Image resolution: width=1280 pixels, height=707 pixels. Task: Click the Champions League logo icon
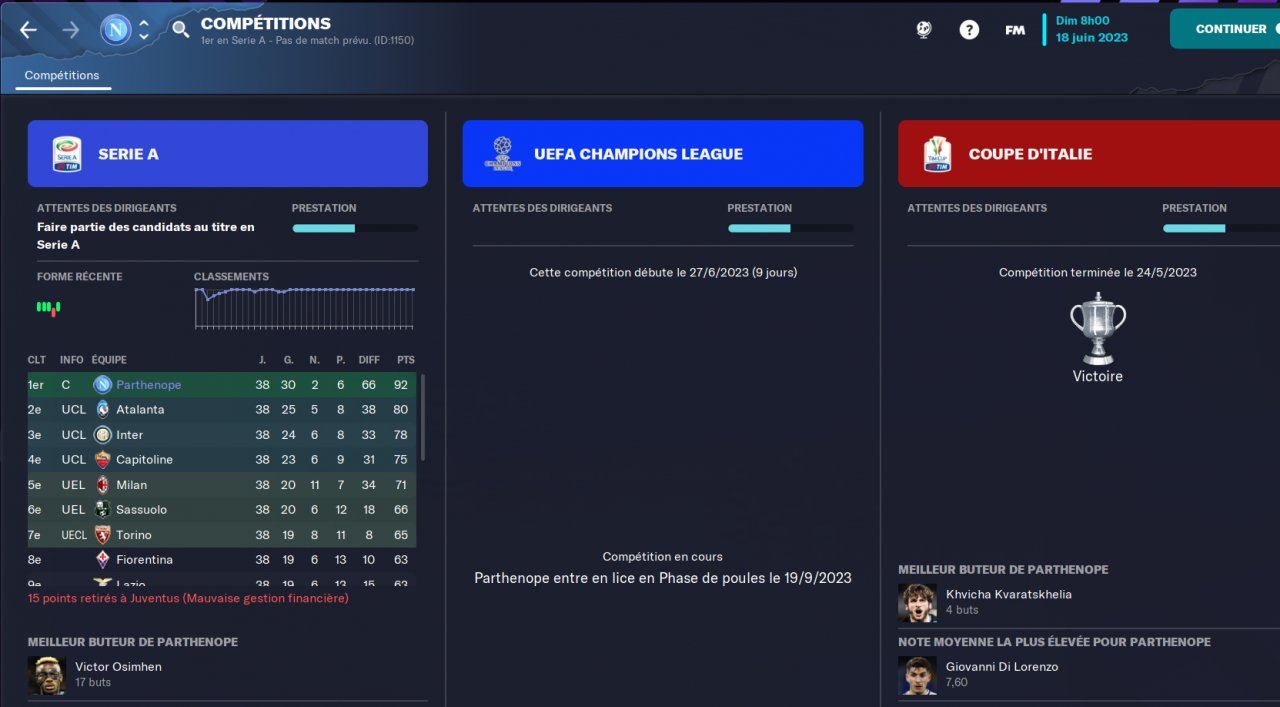click(x=502, y=154)
